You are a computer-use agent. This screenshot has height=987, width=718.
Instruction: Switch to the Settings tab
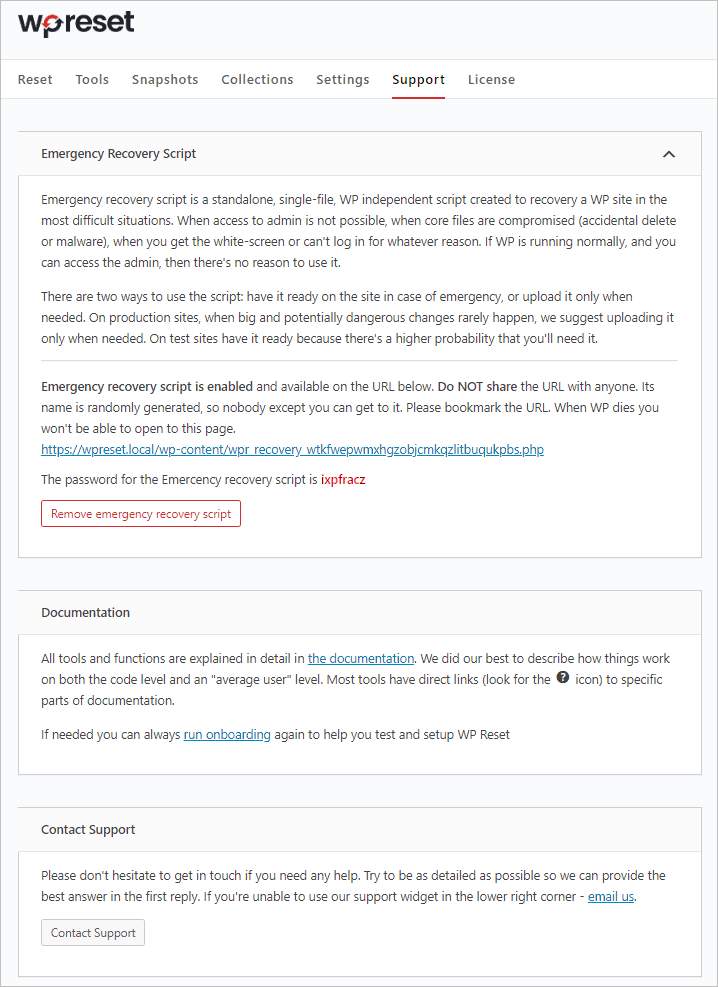pos(342,79)
